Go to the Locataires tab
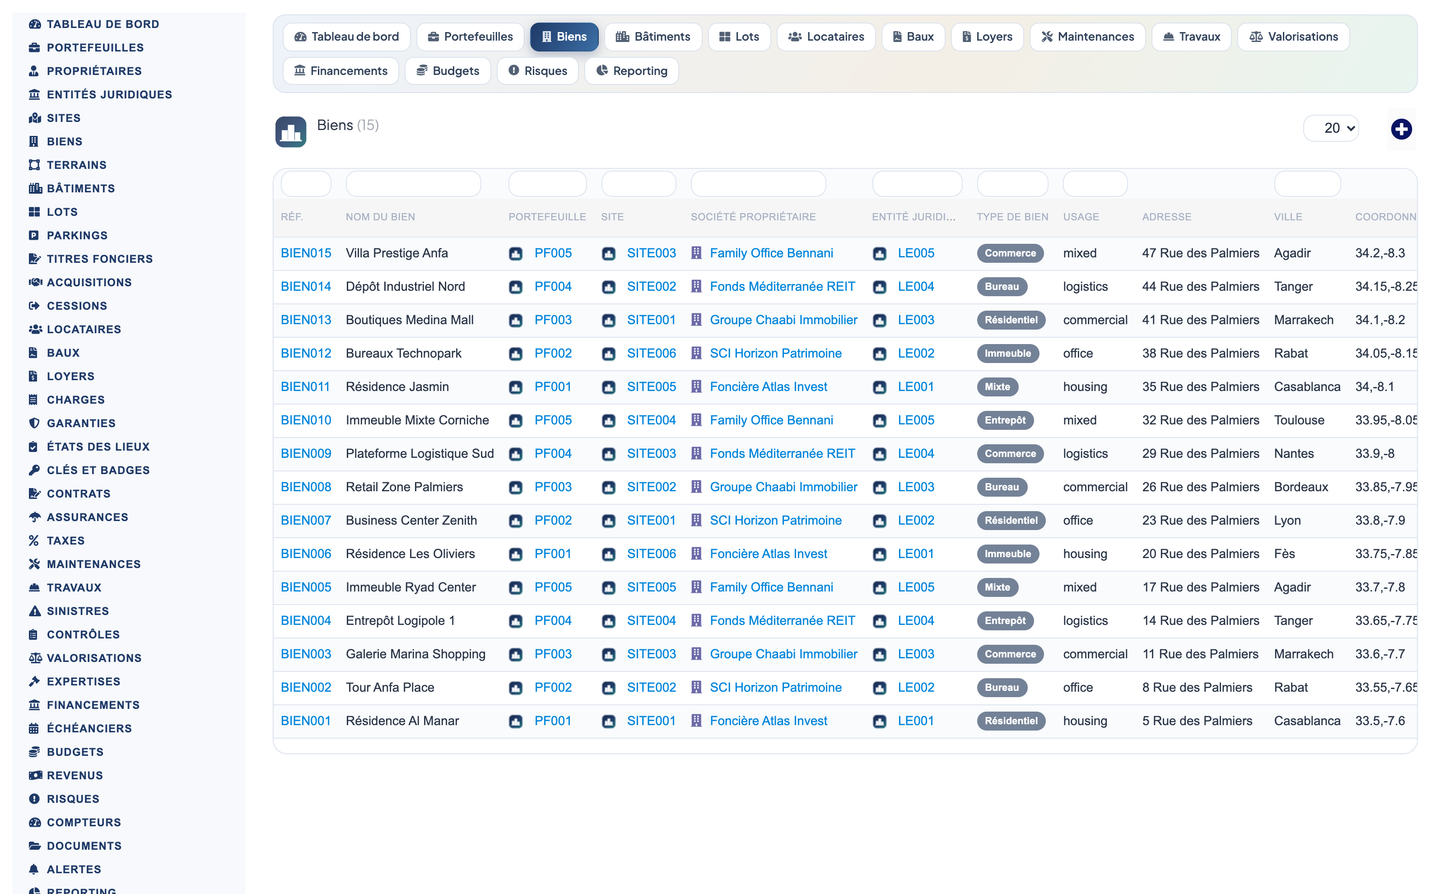Viewport: 1445px width, 894px height. click(826, 37)
